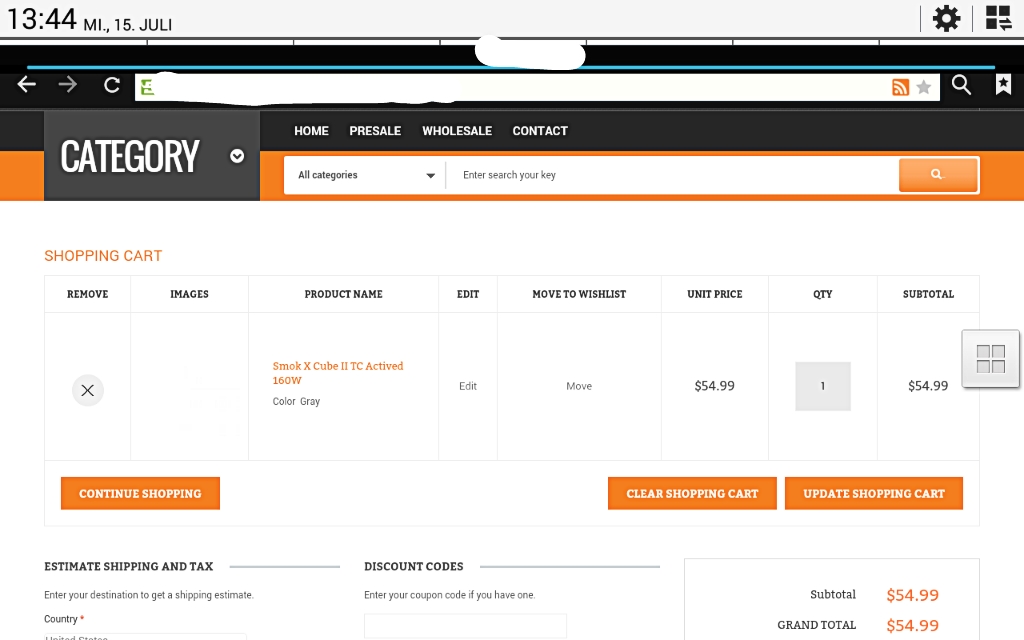Expand the CATEGORY menu chevron

(x=237, y=156)
